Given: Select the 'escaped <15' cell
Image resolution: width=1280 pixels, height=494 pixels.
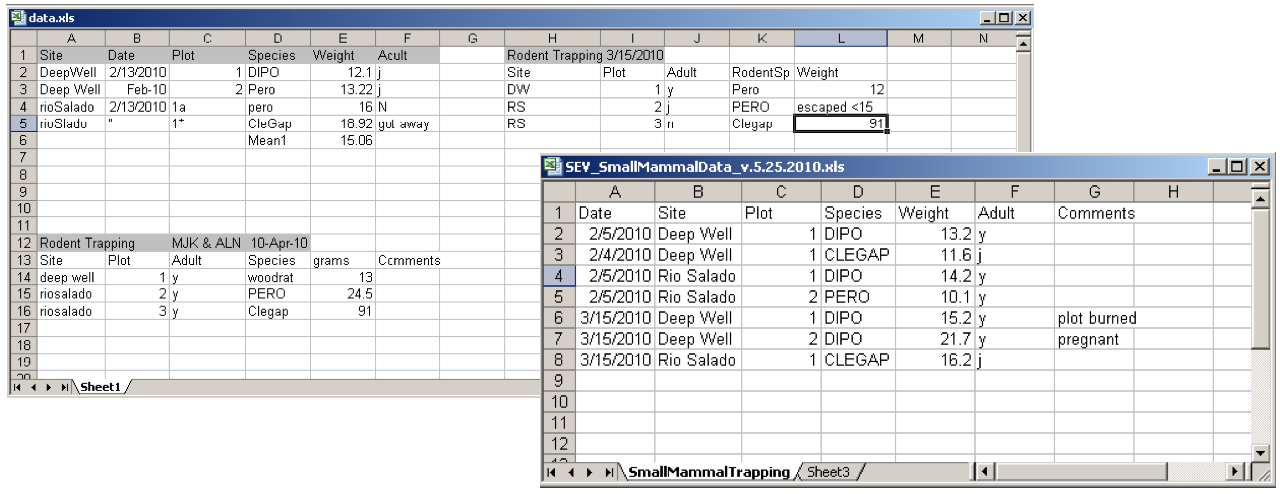Looking at the screenshot, I should click(840, 106).
